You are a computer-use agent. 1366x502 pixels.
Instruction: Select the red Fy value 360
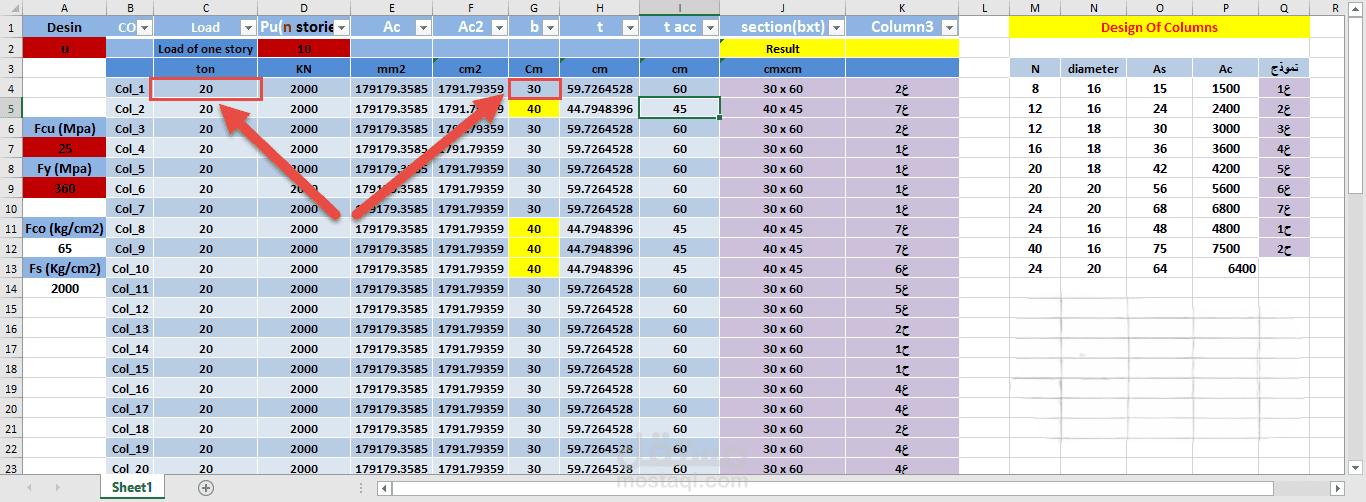pyautogui.click(x=64, y=189)
